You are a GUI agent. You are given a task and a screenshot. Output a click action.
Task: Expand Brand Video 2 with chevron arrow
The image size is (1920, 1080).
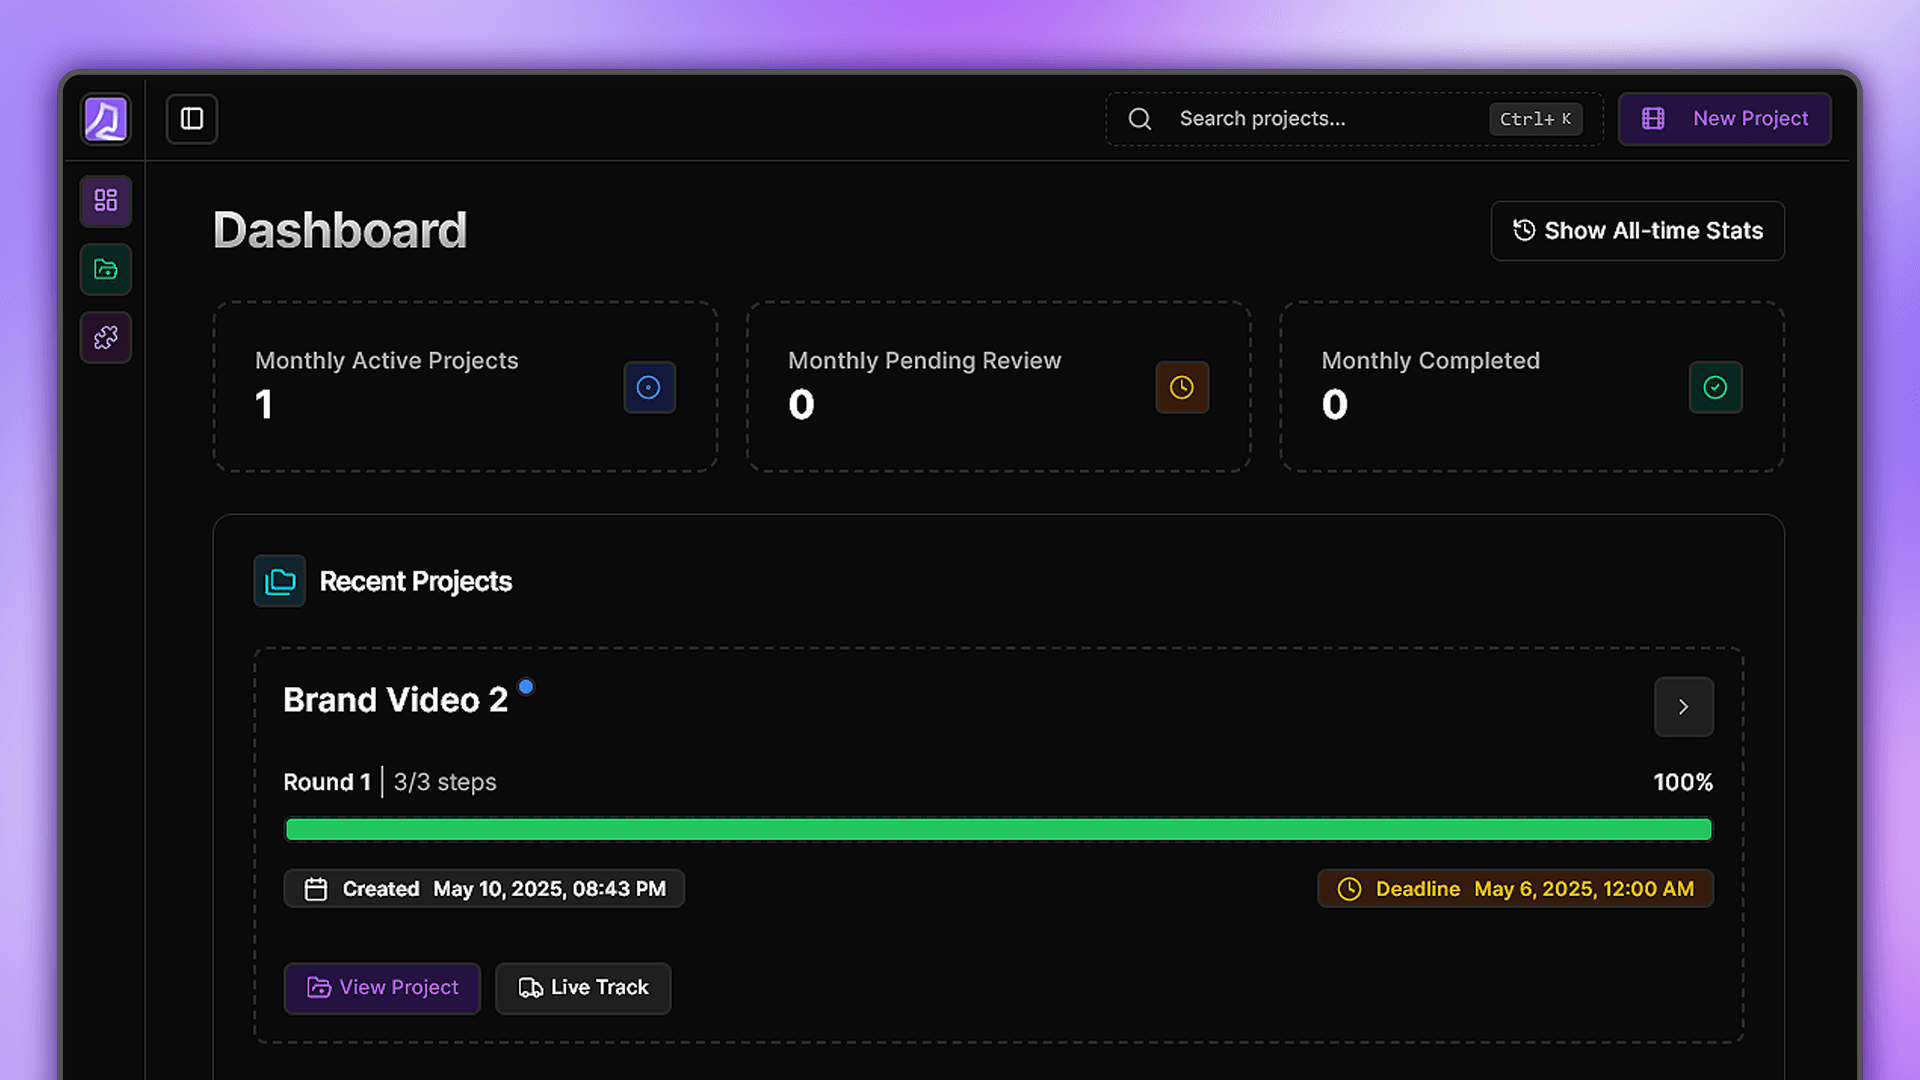[x=1684, y=707]
